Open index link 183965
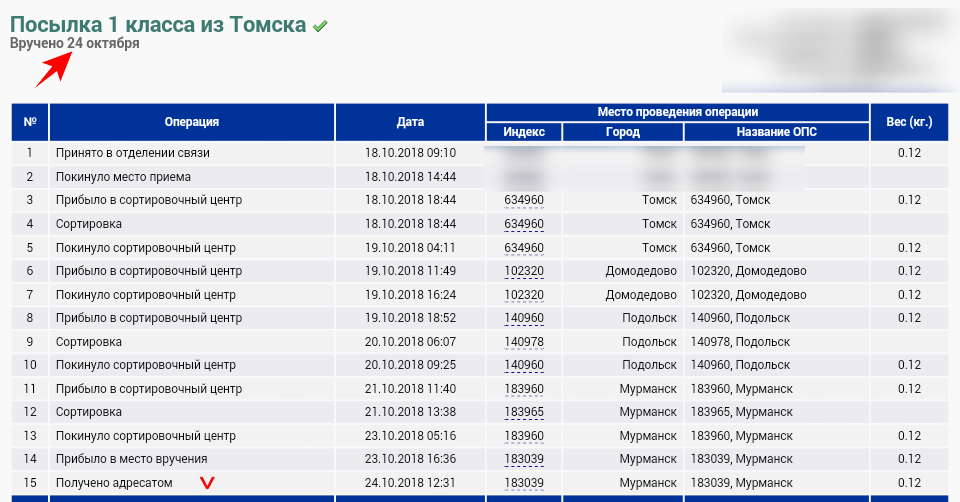Screen dimensions: 960x502 point(524,412)
